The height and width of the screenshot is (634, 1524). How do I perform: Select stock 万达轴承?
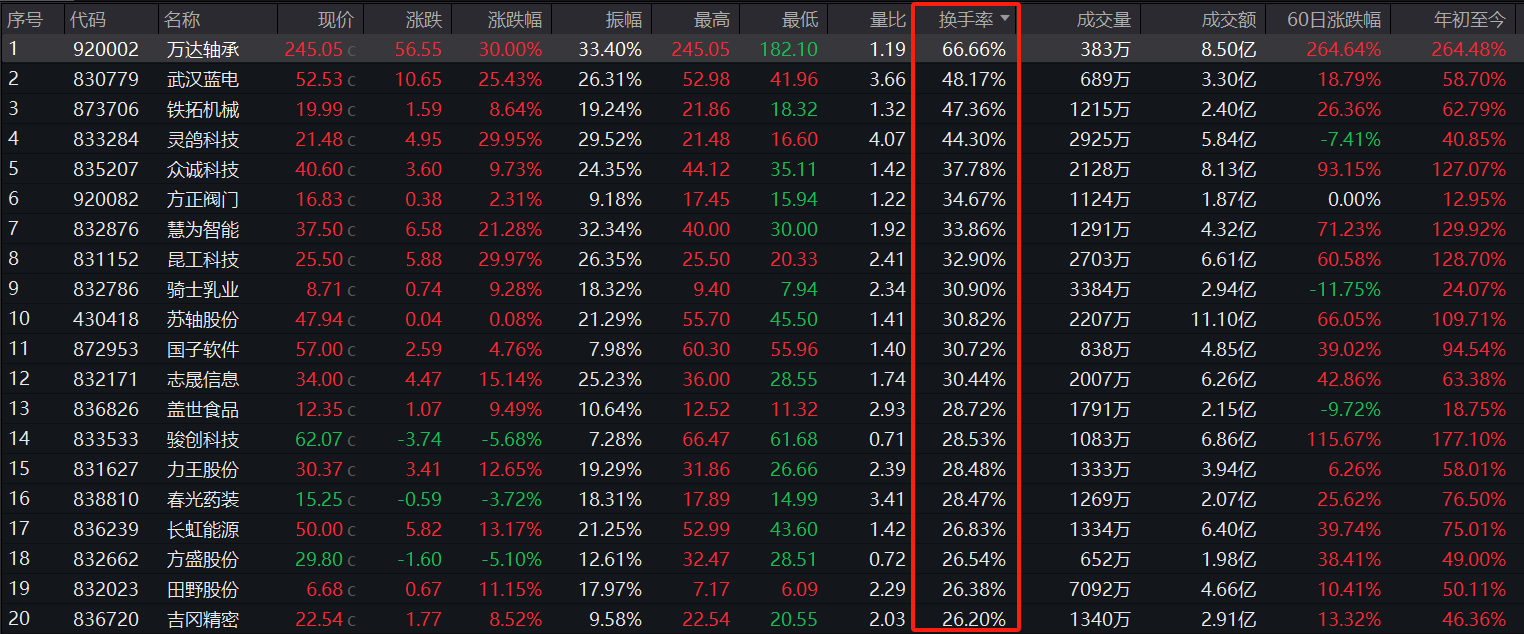pos(203,49)
